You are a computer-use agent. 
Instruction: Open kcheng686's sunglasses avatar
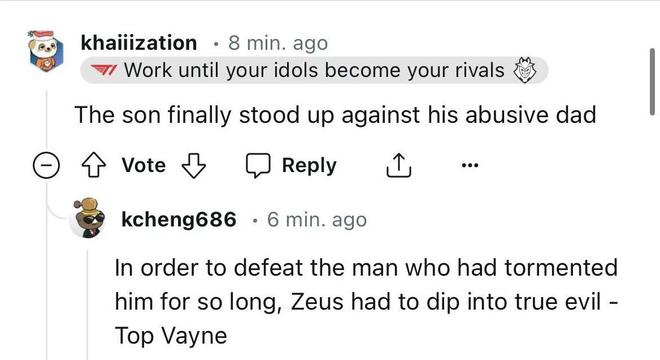(90, 218)
